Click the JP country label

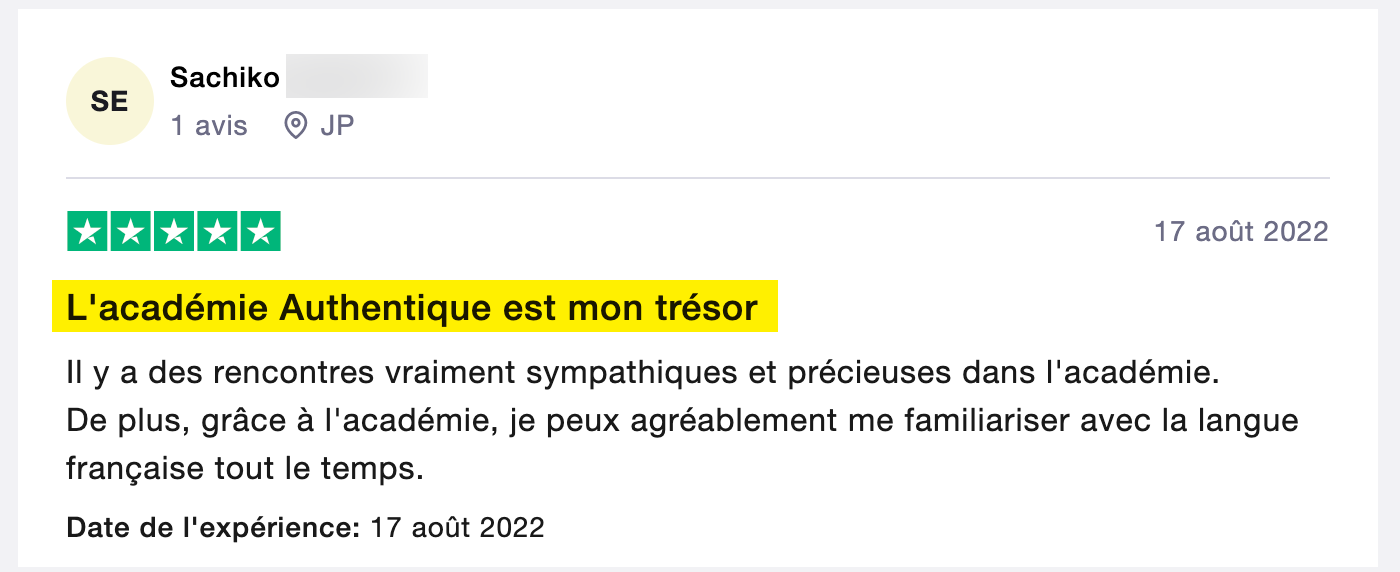(x=337, y=126)
